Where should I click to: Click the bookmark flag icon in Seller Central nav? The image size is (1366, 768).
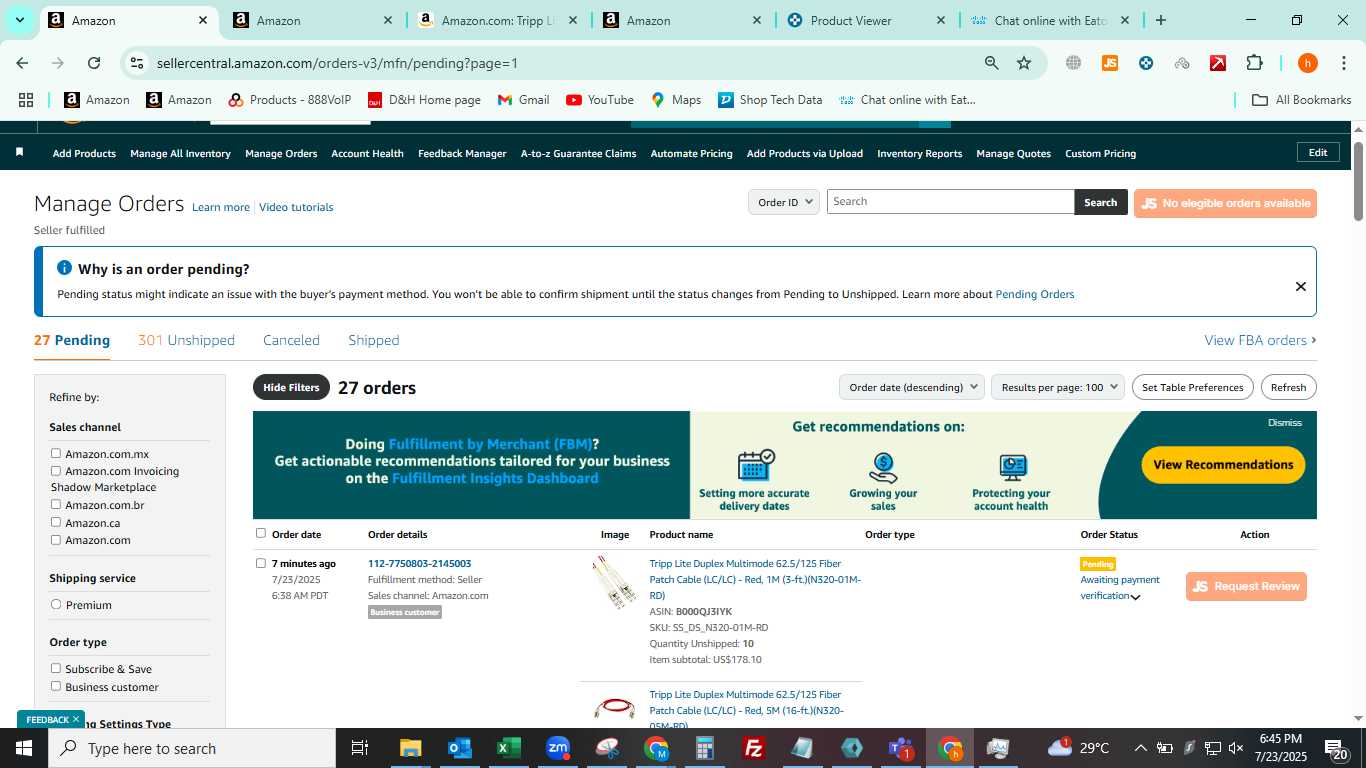click(x=19, y=152)
